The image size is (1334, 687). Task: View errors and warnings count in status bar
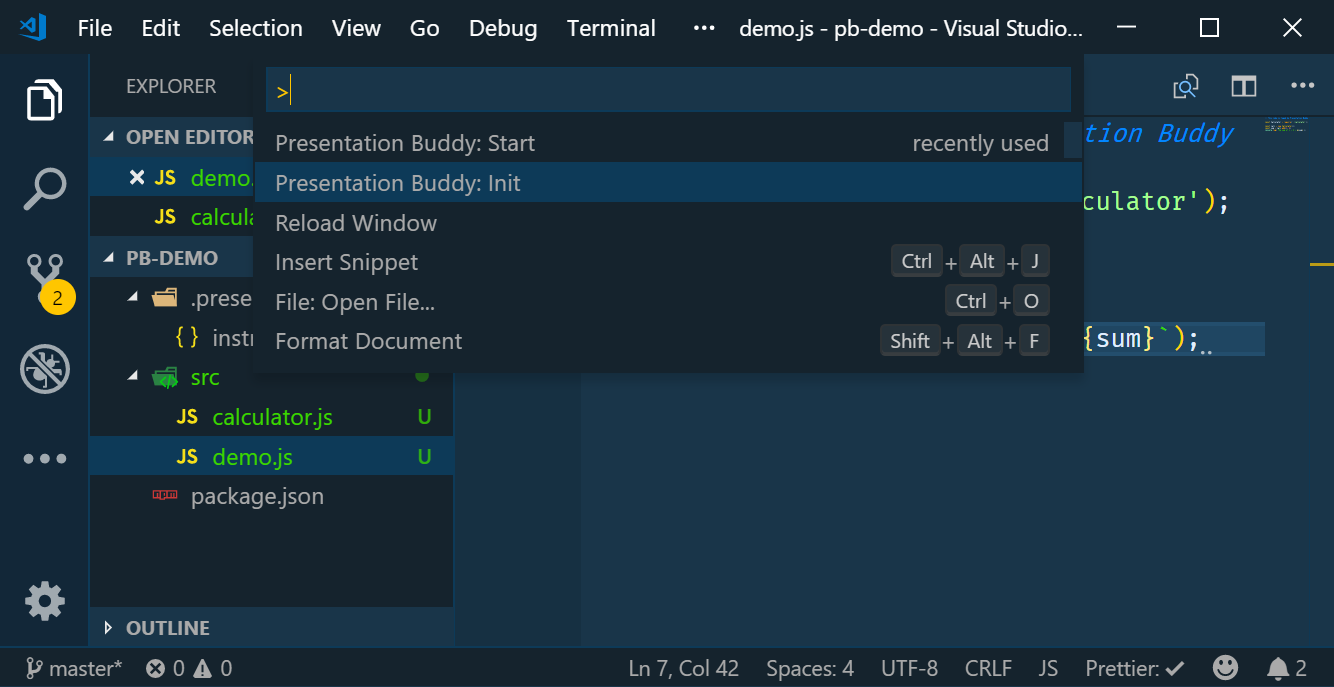(188, 668)
